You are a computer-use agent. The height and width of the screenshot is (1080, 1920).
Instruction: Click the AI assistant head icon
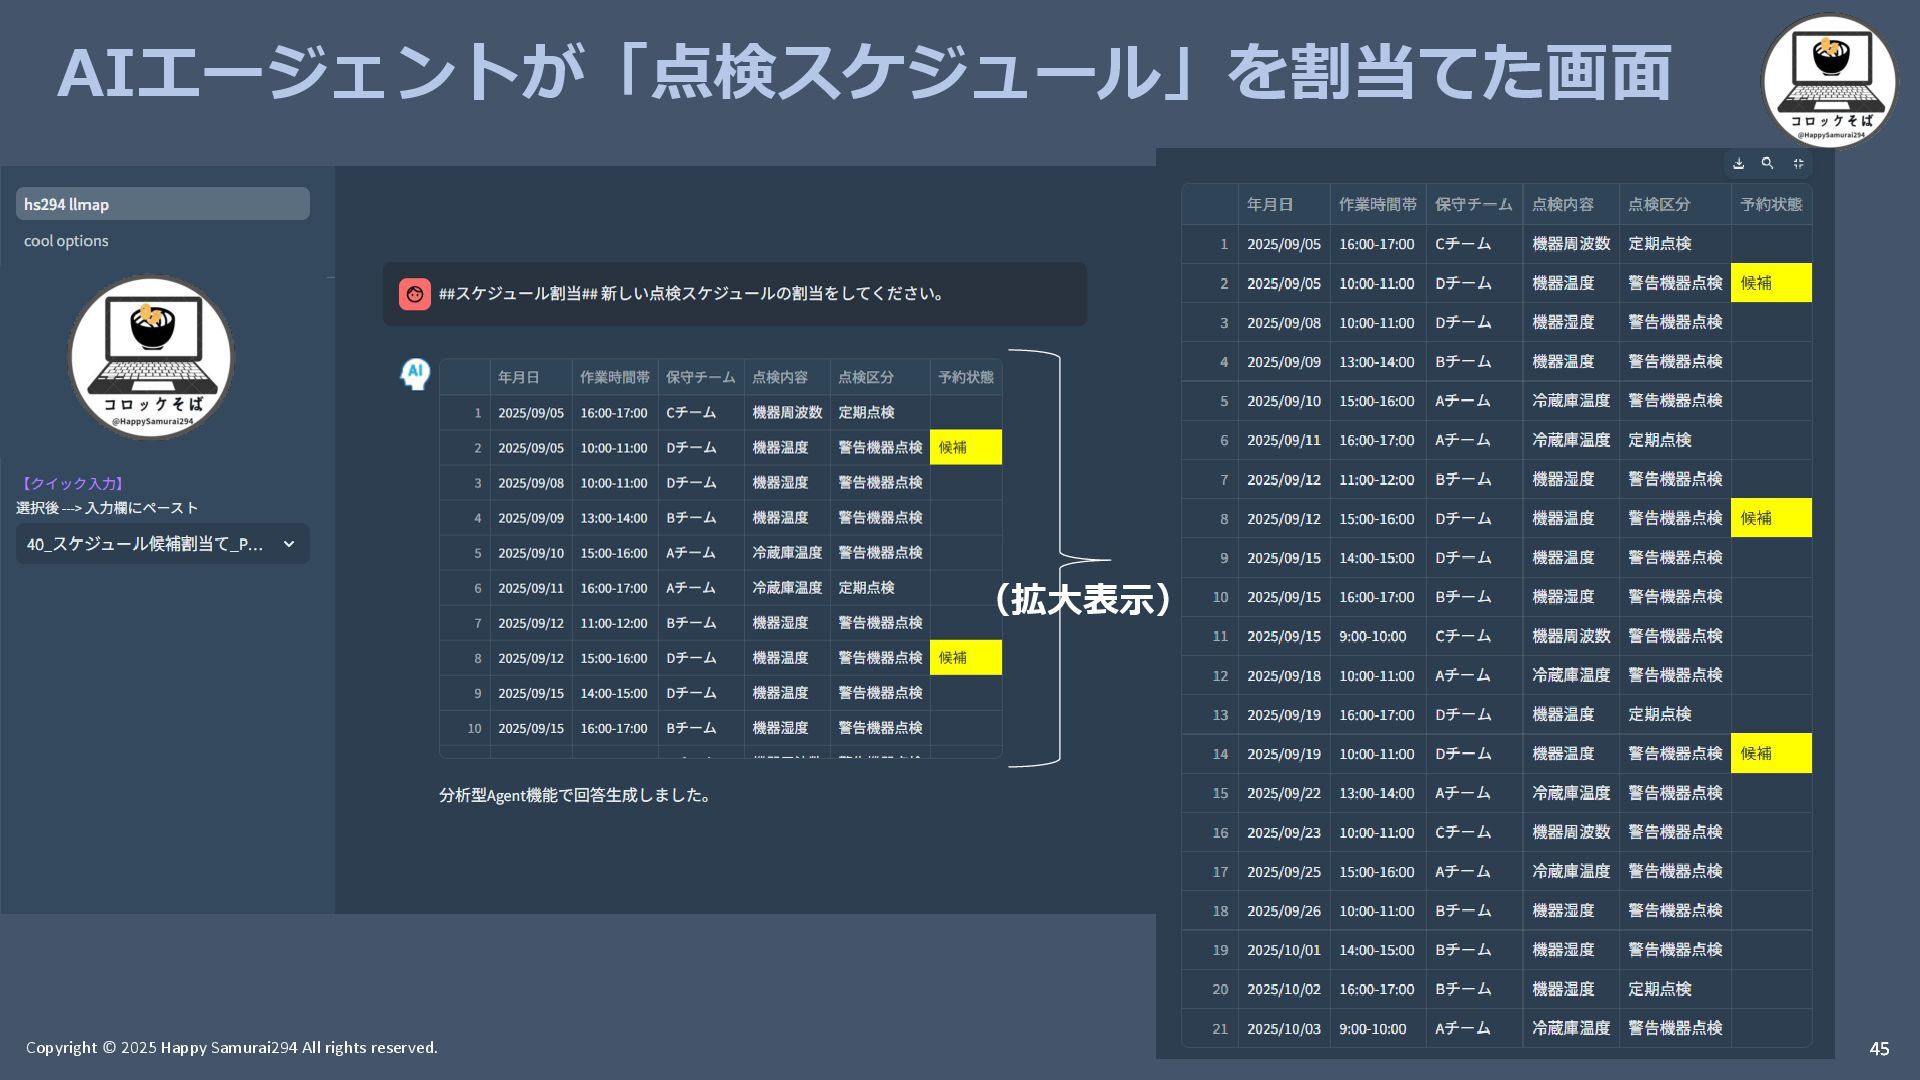pyautogui.click(x=415, y=375)
